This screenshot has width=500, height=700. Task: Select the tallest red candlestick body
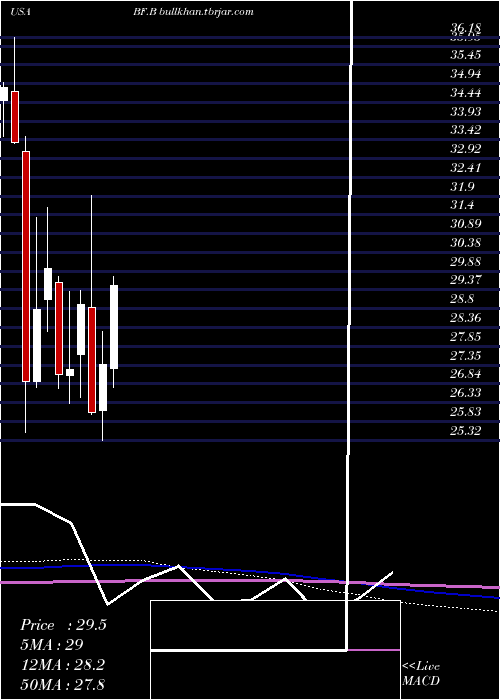pyautogui.click(x=26, y=267)
